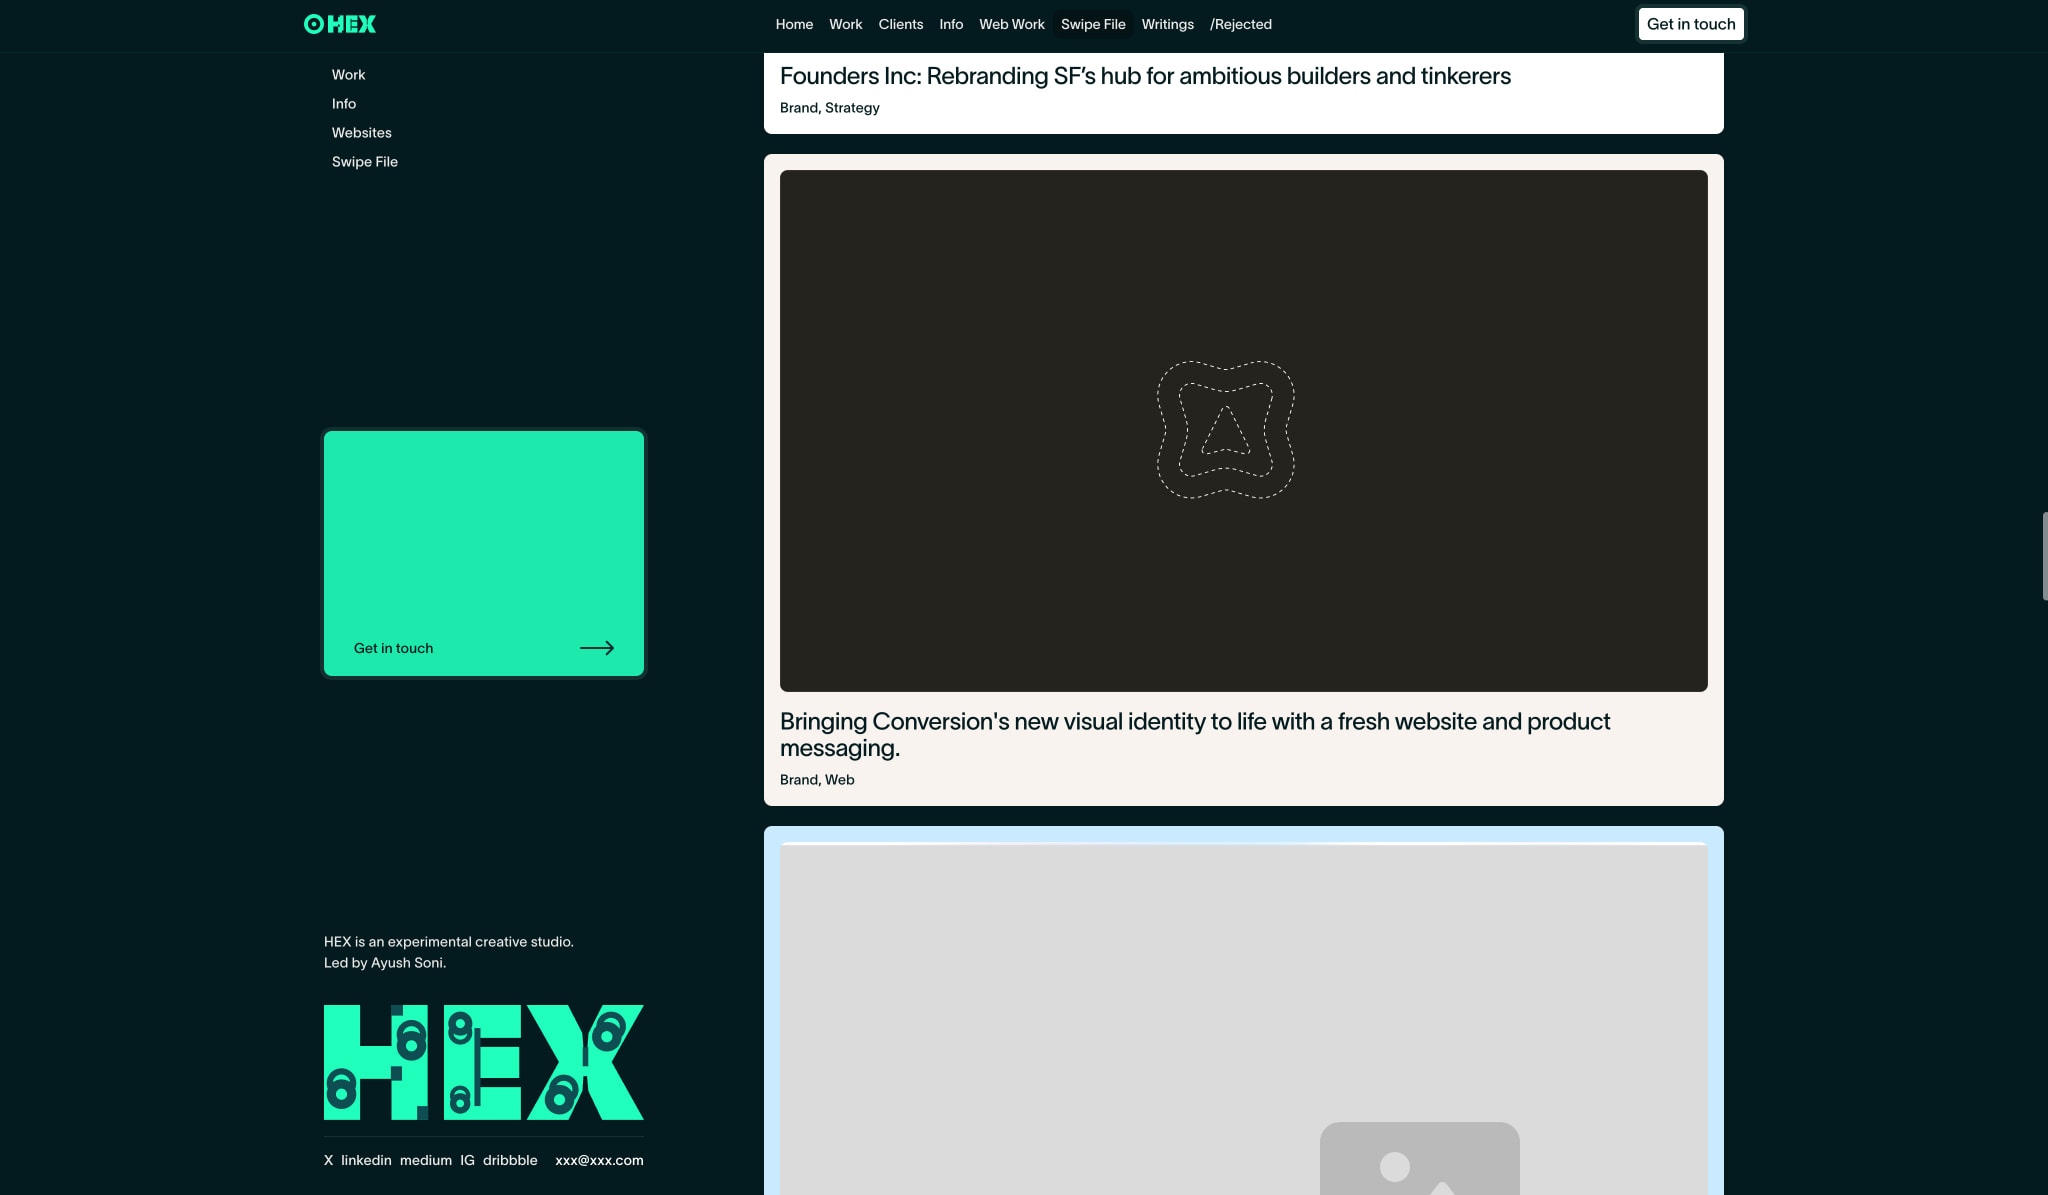The width and height of the screenshot is (2048, 1195).
Task: Click the 'Led by Ayush Soni.' text
Action: click(x=385, y=963)
